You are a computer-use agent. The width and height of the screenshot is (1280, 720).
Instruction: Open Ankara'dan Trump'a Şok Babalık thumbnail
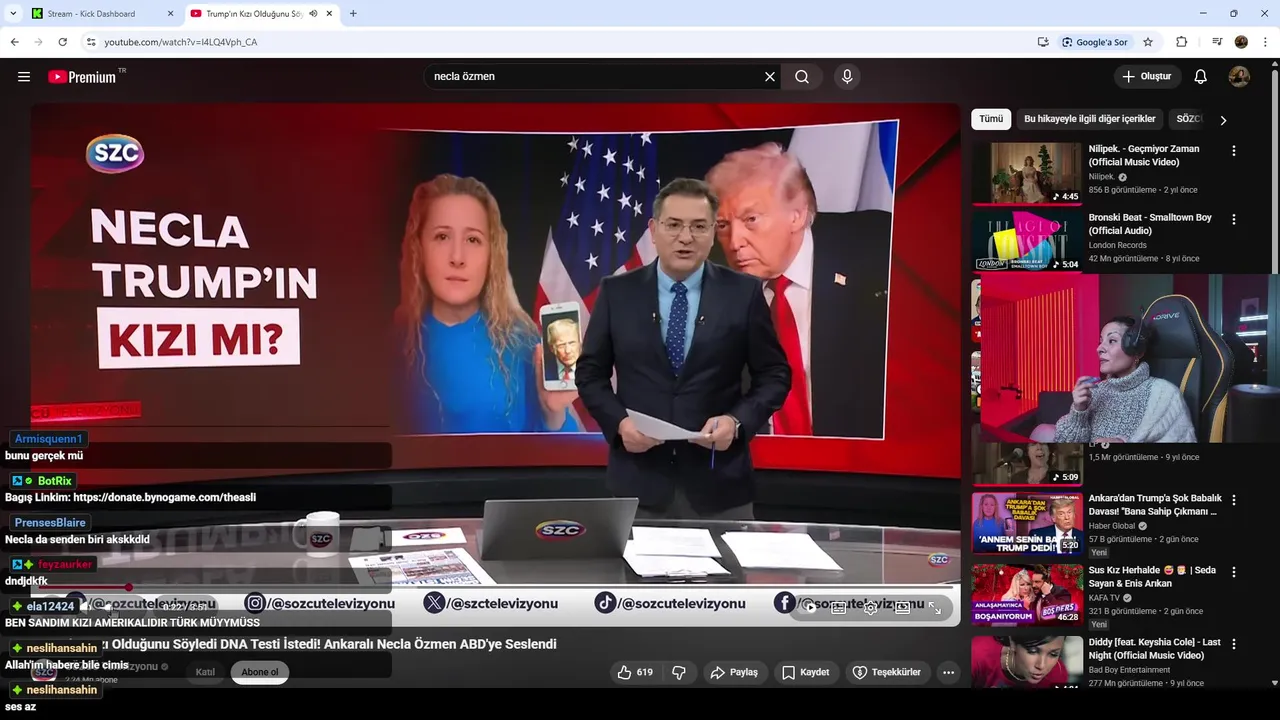(x=1027, y=523)
